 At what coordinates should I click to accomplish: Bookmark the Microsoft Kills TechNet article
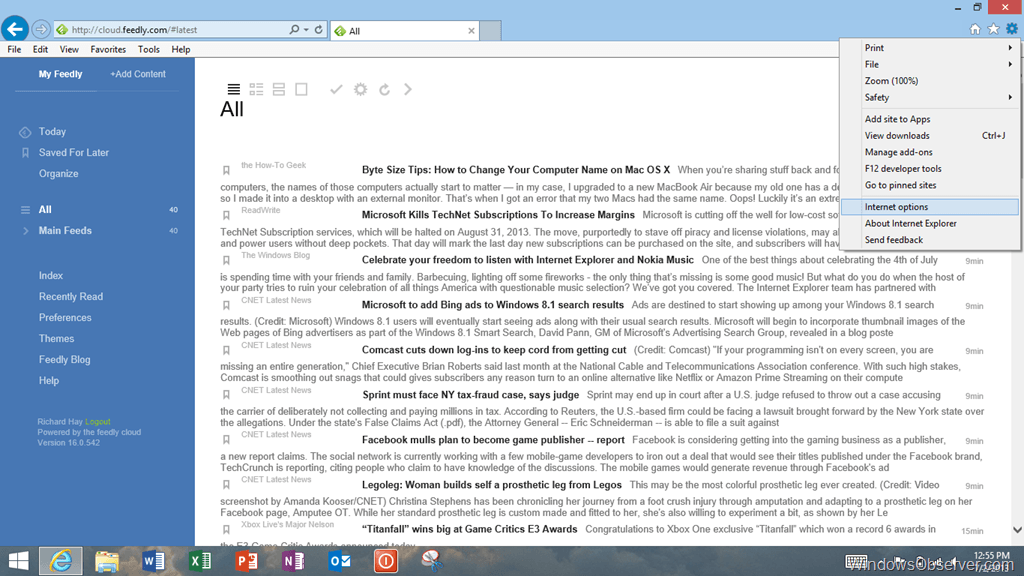pos(227,215)
